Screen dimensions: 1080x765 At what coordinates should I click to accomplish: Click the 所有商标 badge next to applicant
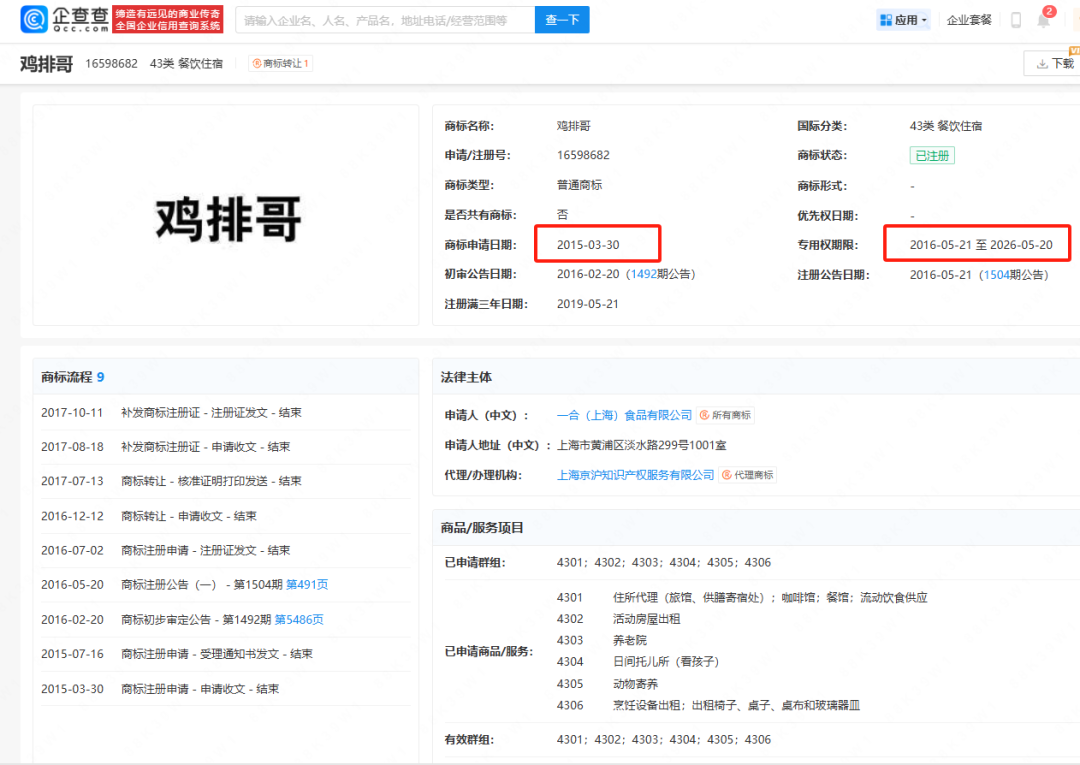[725, 415]
